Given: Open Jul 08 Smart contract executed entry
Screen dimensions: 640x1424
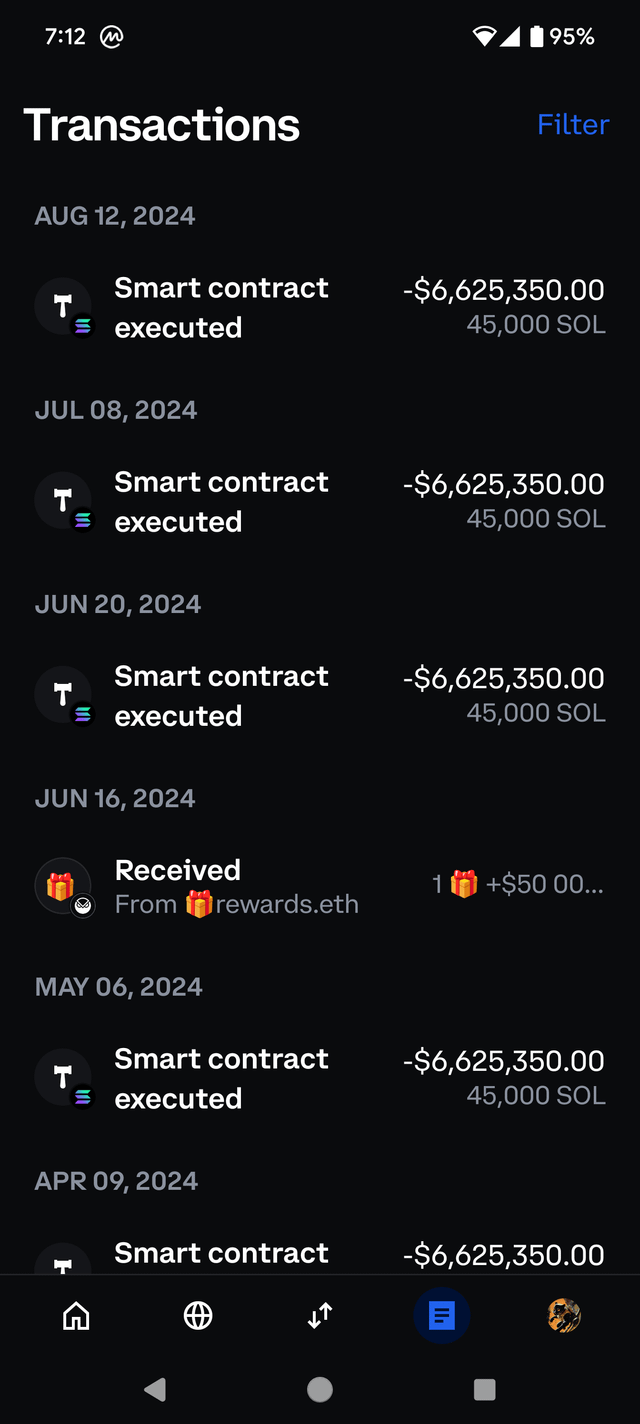Looking at the screenshot, I should [221, 501].
